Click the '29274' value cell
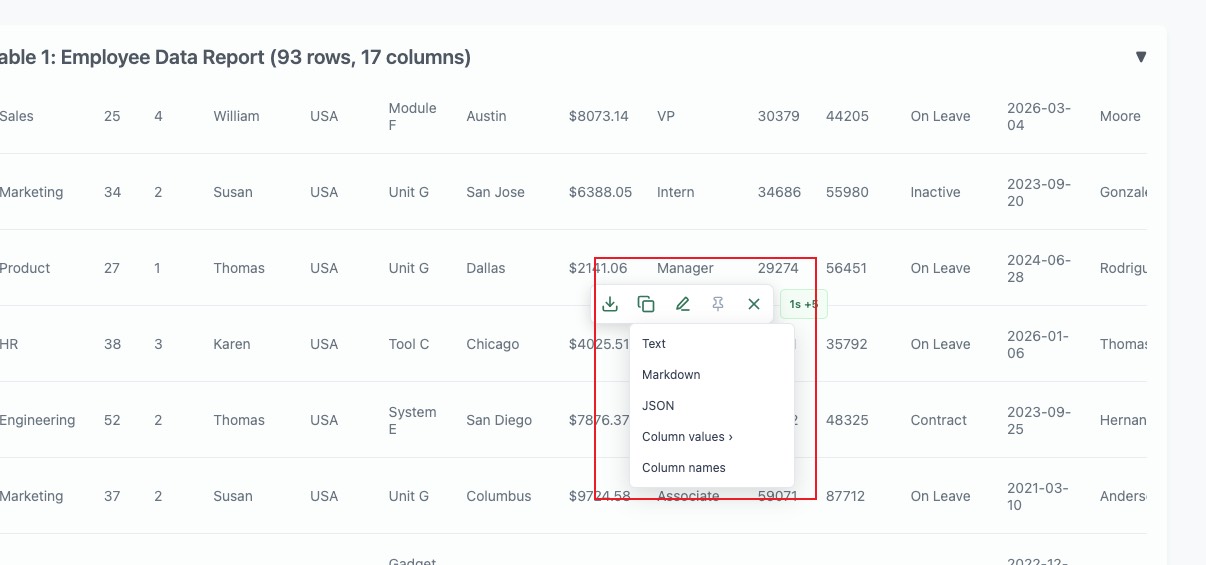 [x=778, y=268]
